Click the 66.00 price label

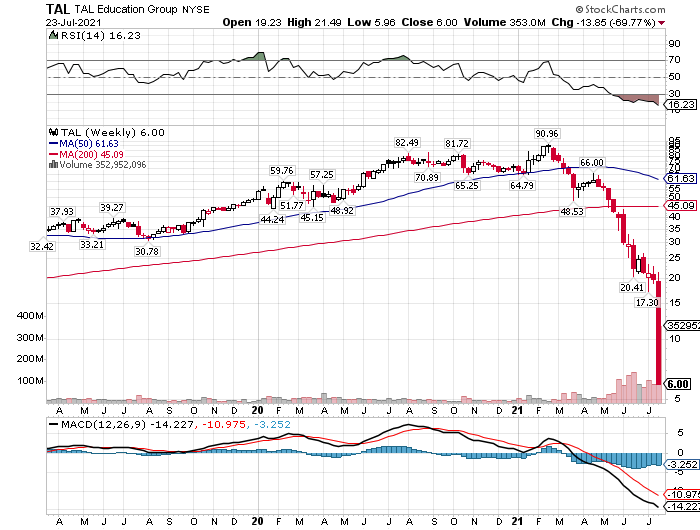tap(592, 163)
